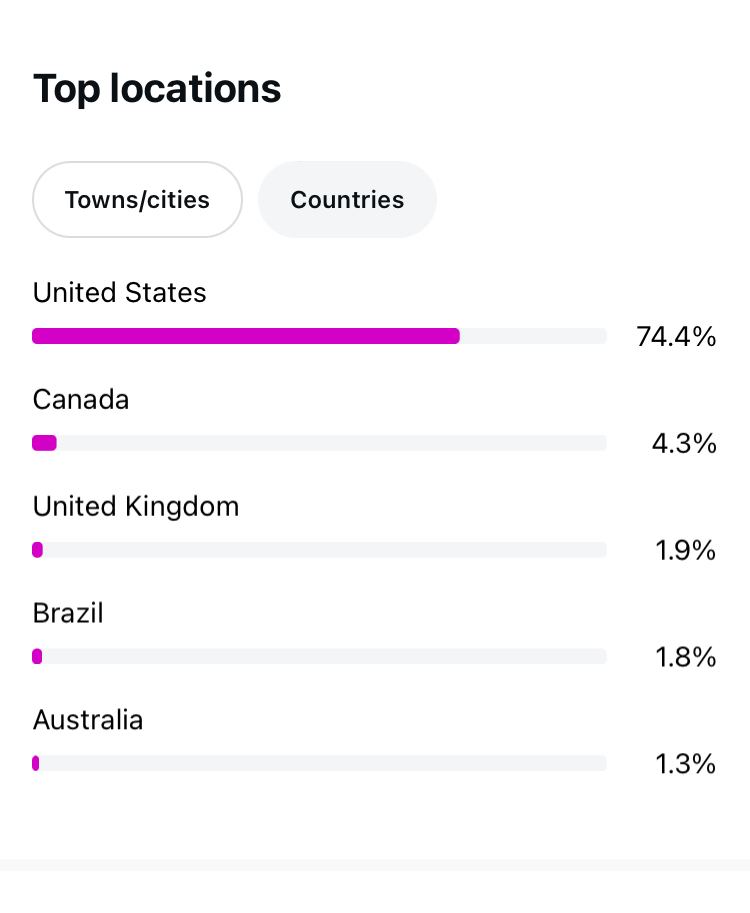Select the Countries tab
This screenshot has height=913, width=750.
(347, 200)
